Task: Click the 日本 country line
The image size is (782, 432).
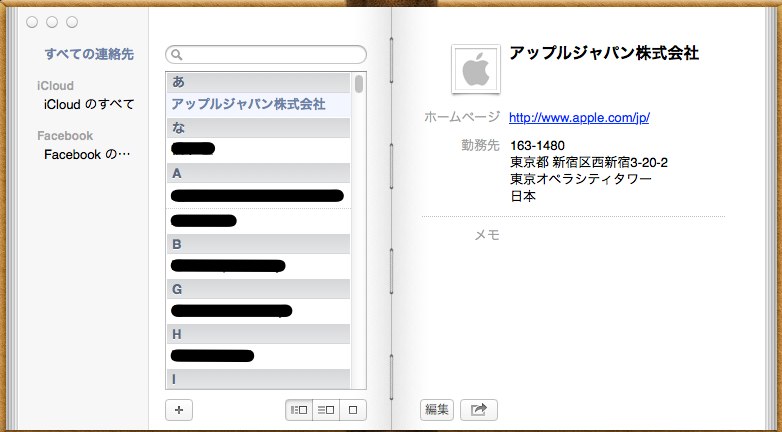Action: point(523,196)
